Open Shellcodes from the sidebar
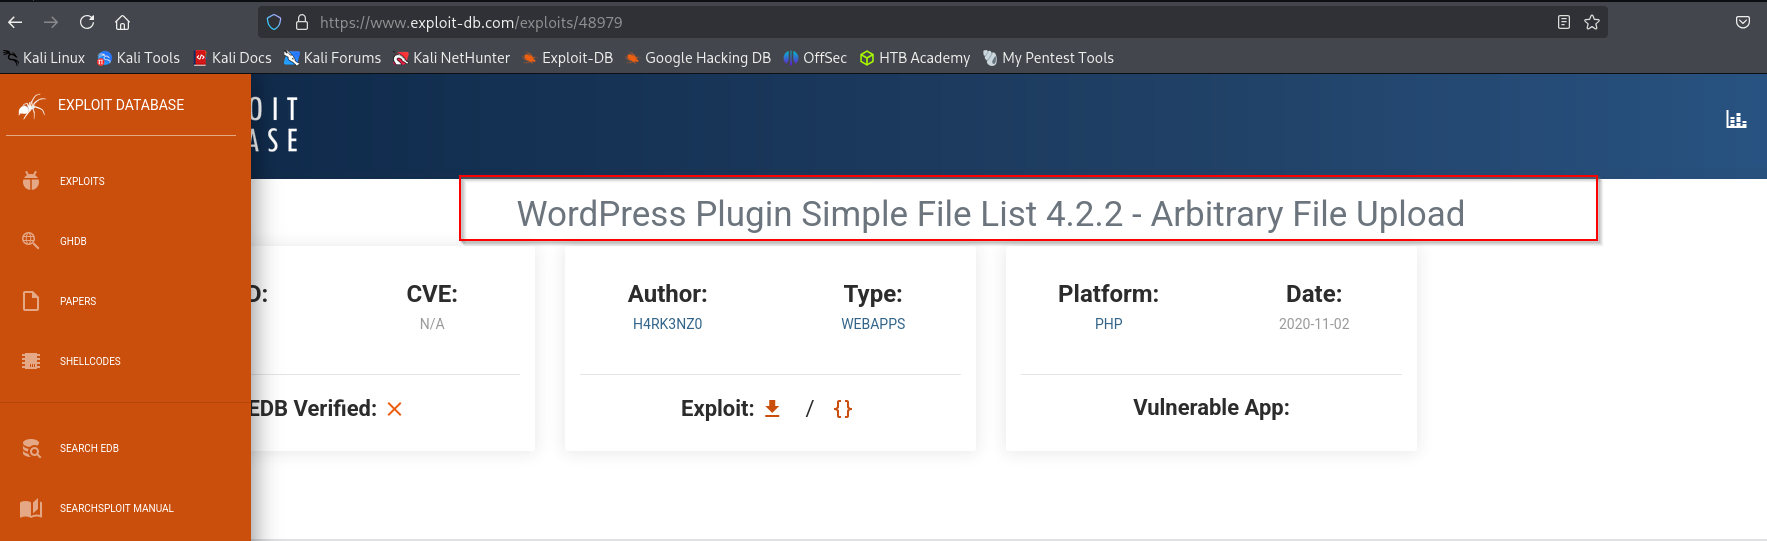 89,361
